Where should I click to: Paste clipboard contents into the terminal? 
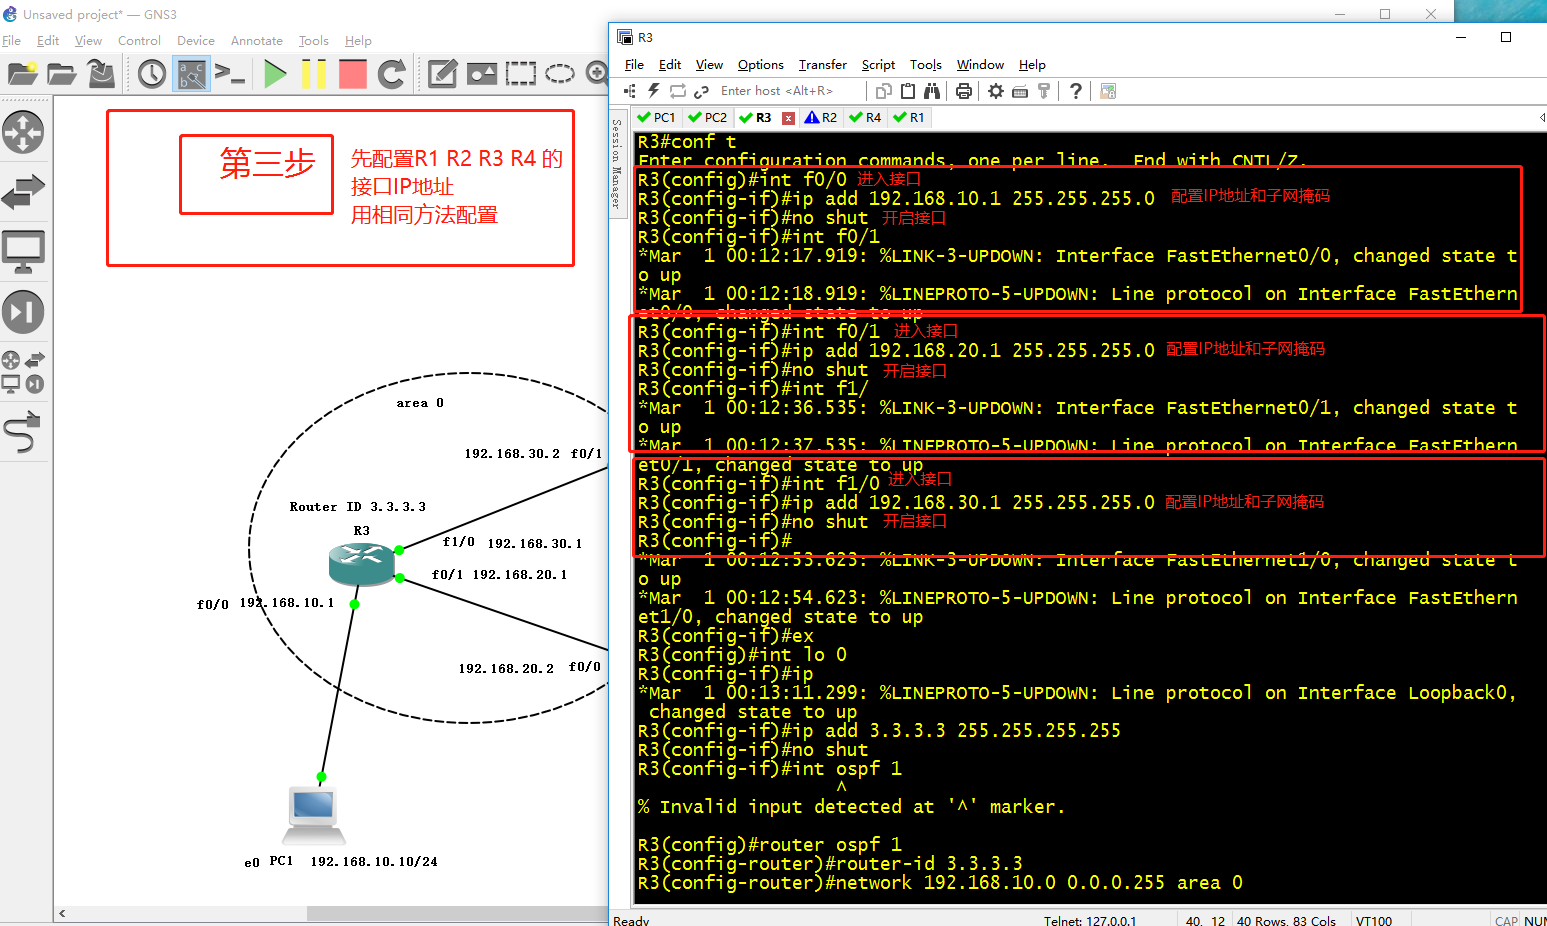tap(909, 90)
